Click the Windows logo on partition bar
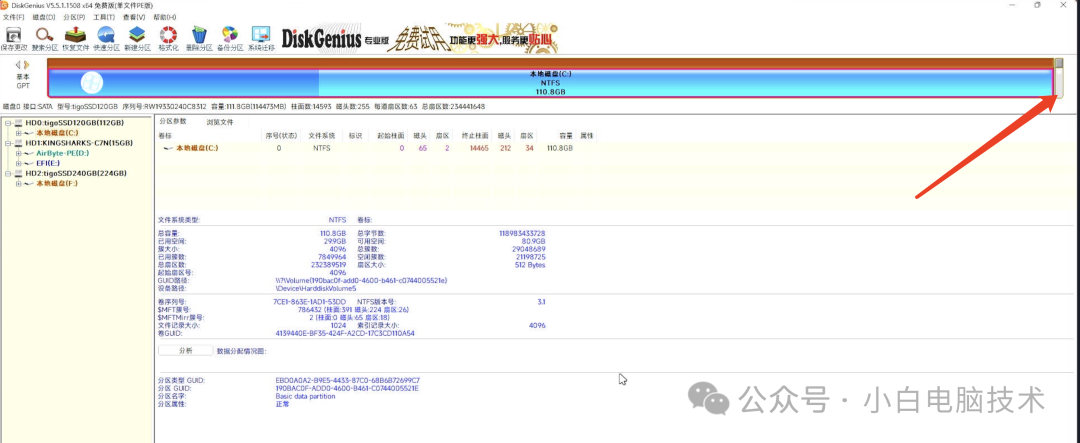The width and height of the screenshot is (1080, 443). pos(92,83)
